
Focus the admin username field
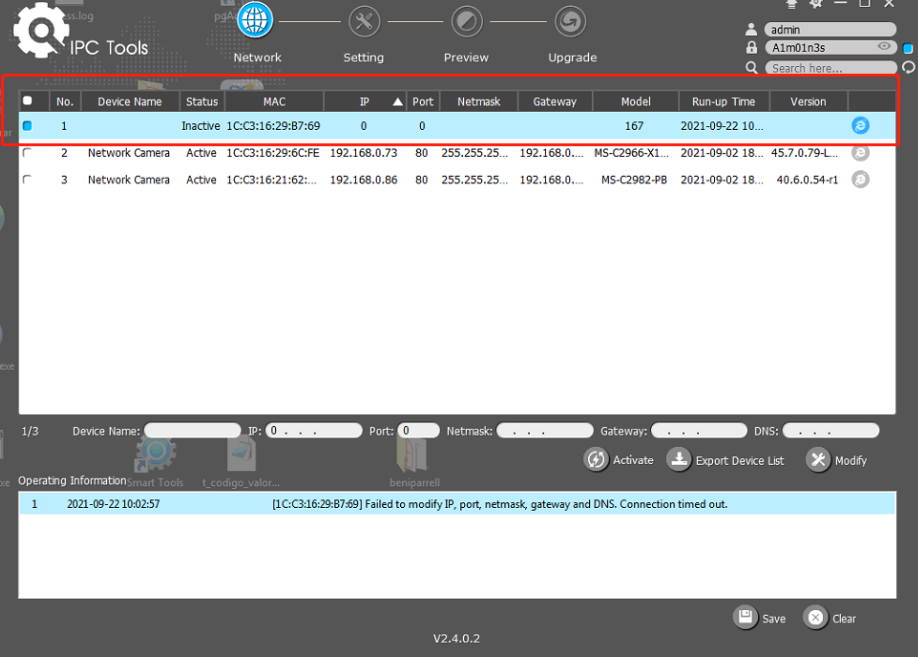(830, 29)
